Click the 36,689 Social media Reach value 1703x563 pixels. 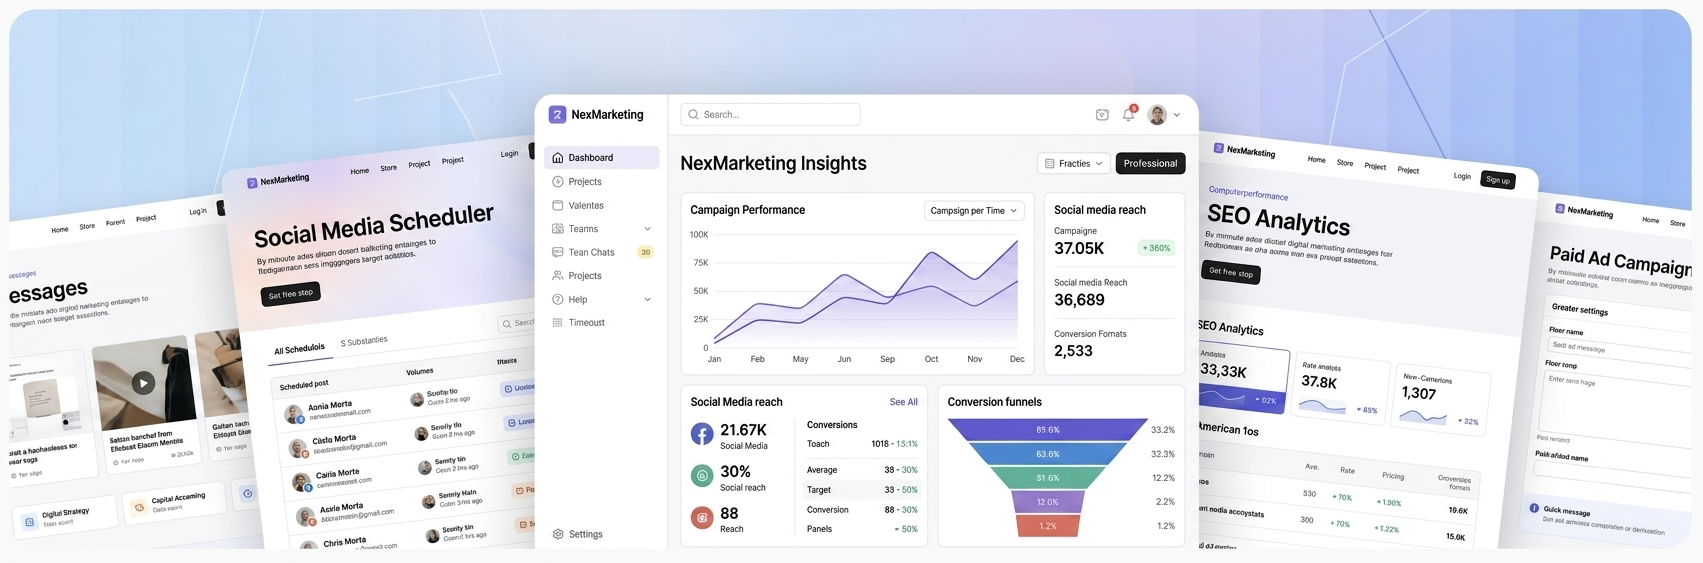(1079, 300)
